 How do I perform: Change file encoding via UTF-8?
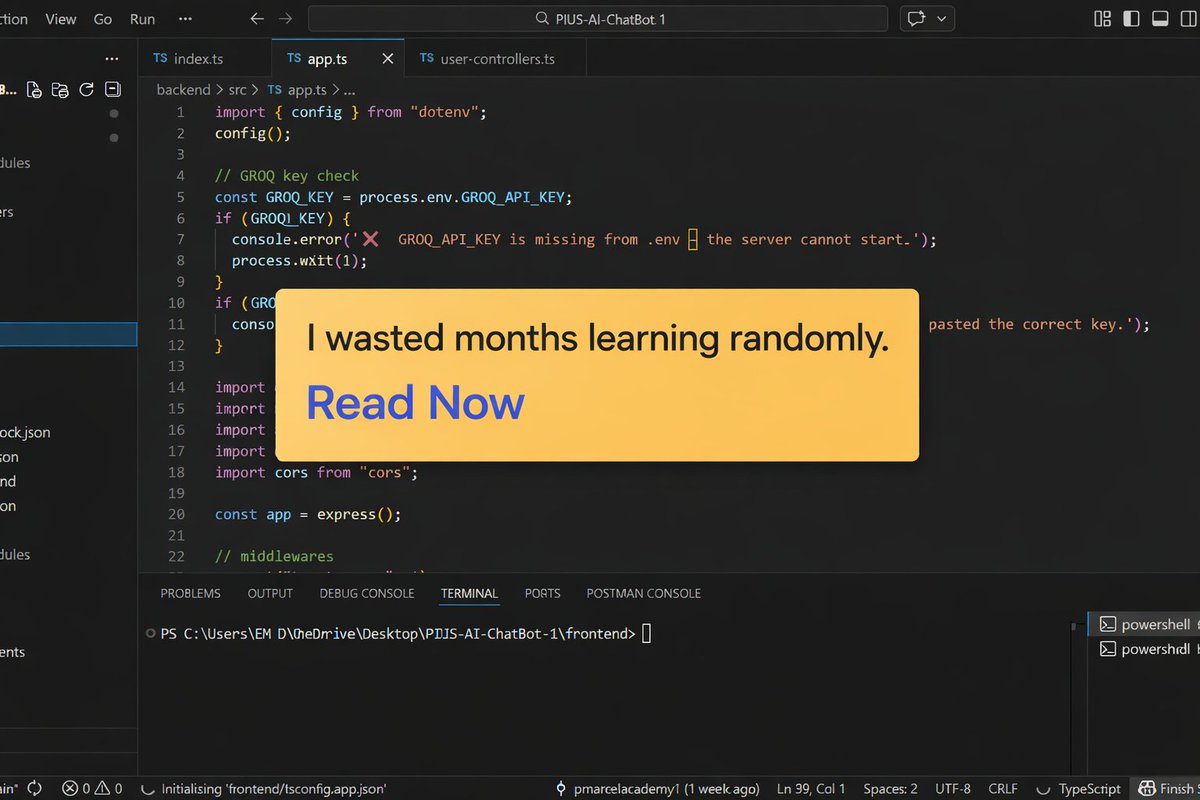[x=953, y=788]
